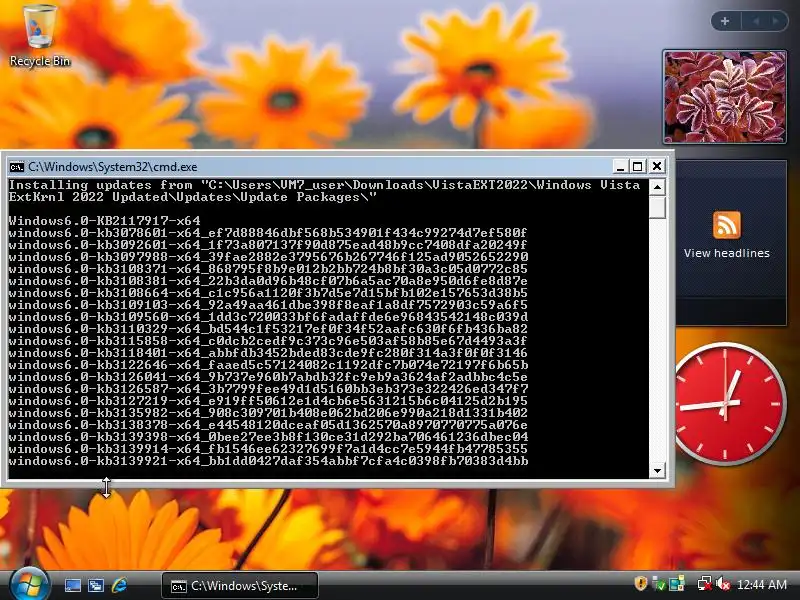Open the Windows Start orb
The image size is (800, 600).
pyautogui.click(x=29, y=584)
